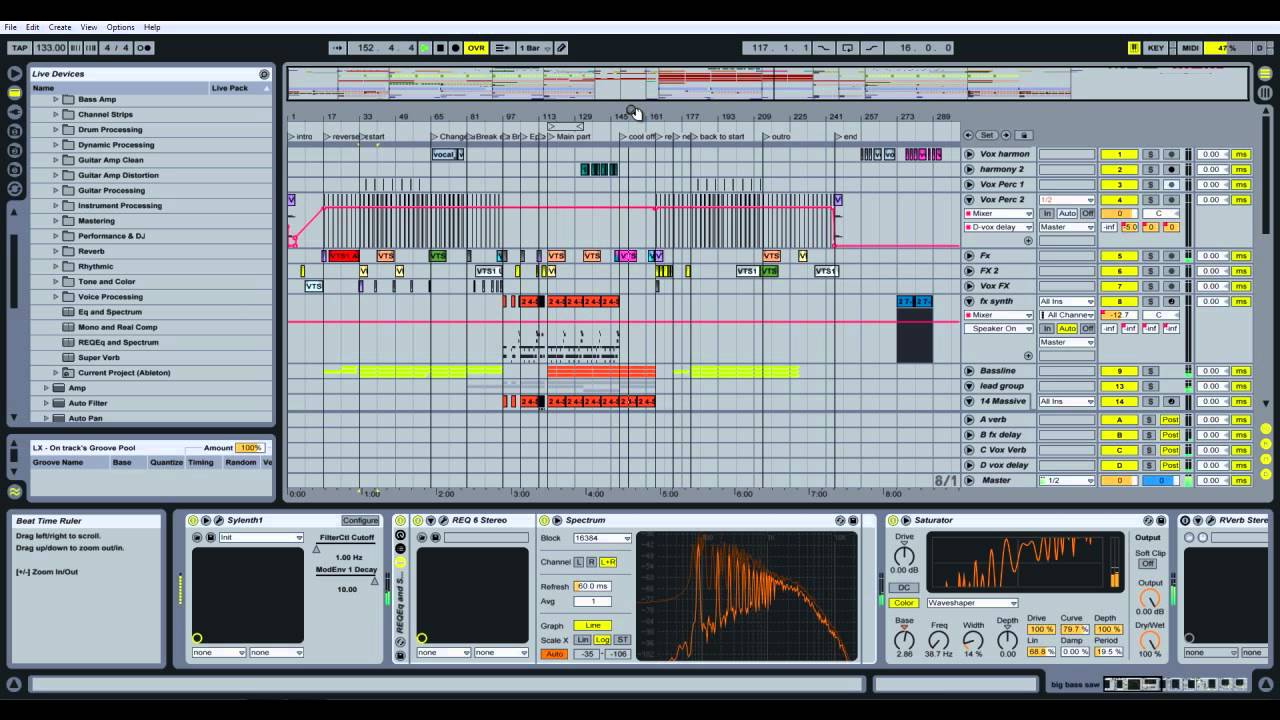1280x720 pixels.
Task: Open the Options menu
Action: (x=120, y=27)
